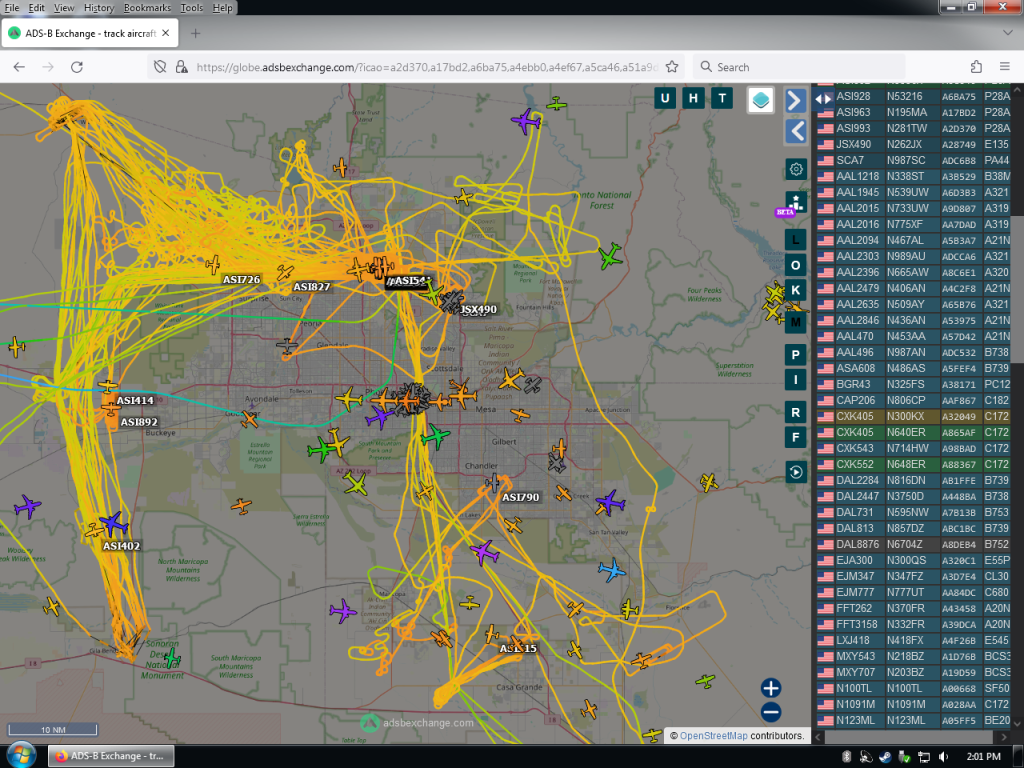
Task: Open the Tools menu
Action: [191, 8]
